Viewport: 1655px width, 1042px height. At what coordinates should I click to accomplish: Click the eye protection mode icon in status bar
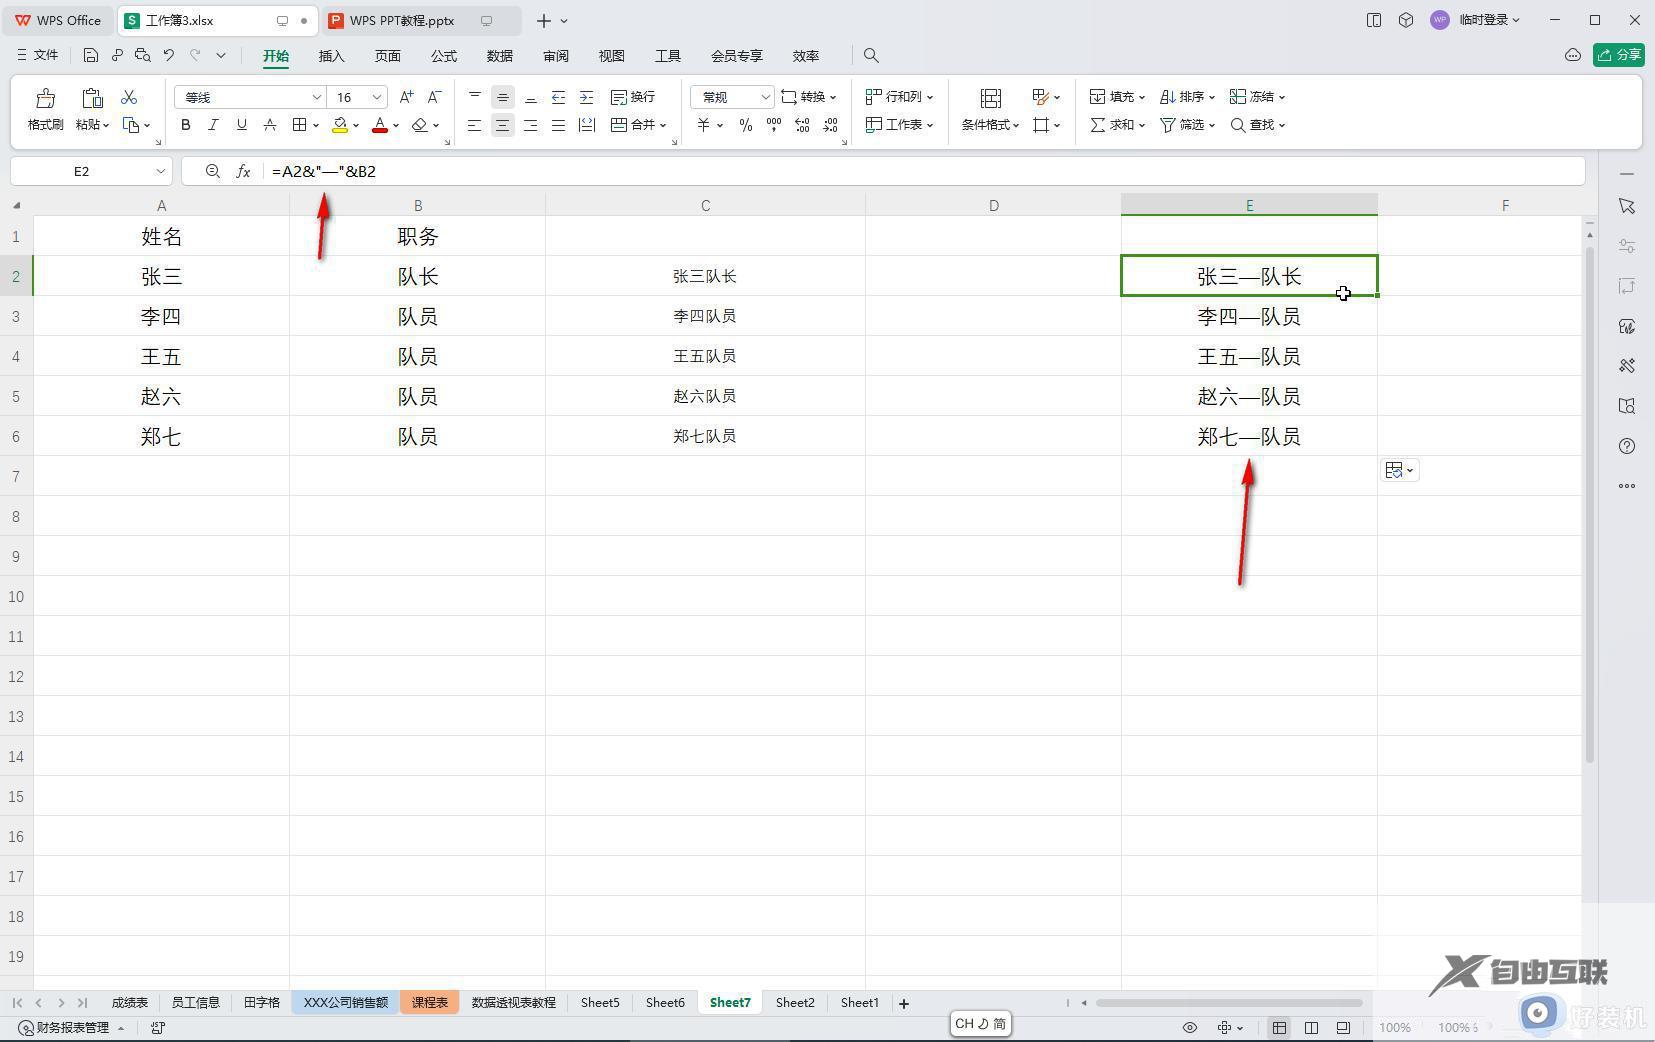tap(1190, 1028)
